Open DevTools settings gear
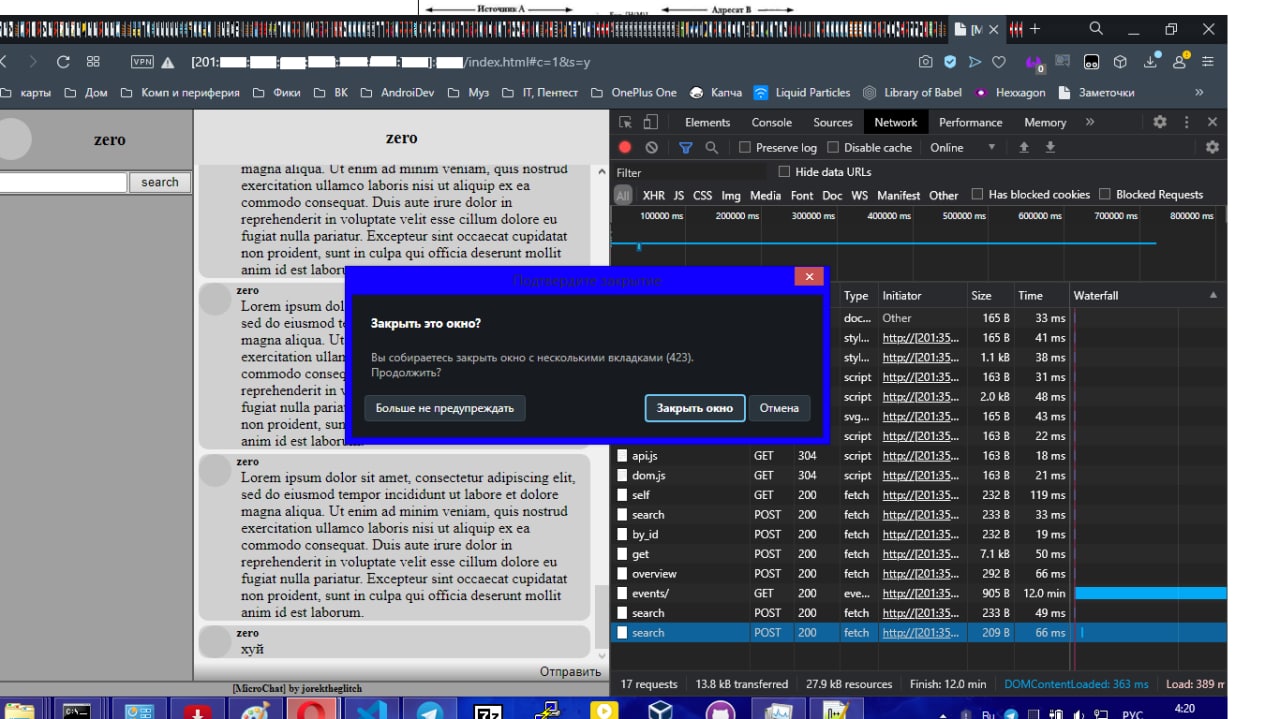 pos(1160,122)
